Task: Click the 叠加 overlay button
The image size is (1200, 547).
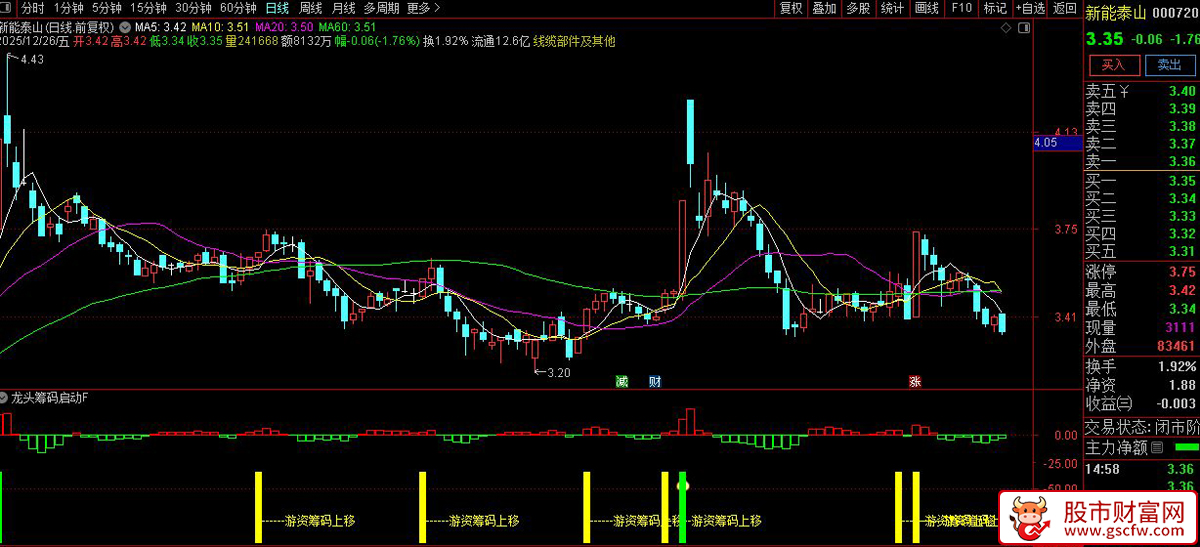Action: click(x=824, y=8)
